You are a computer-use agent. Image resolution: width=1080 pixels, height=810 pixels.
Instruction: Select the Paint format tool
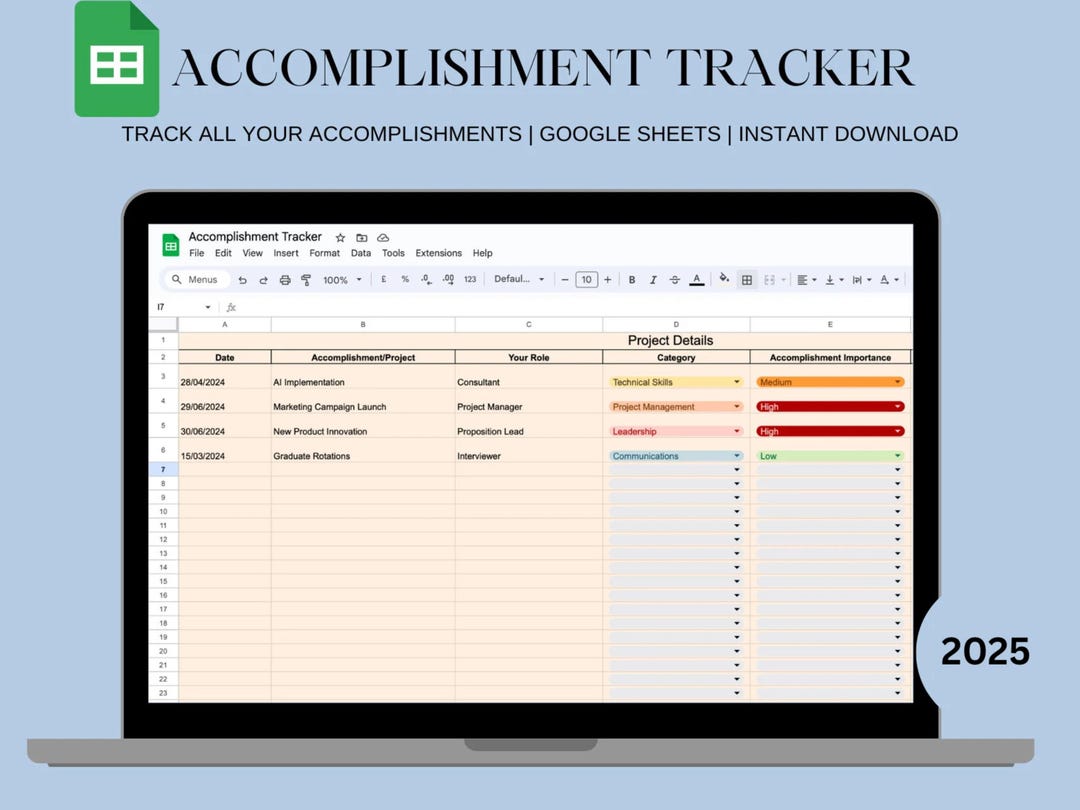(x=305, y=280)
